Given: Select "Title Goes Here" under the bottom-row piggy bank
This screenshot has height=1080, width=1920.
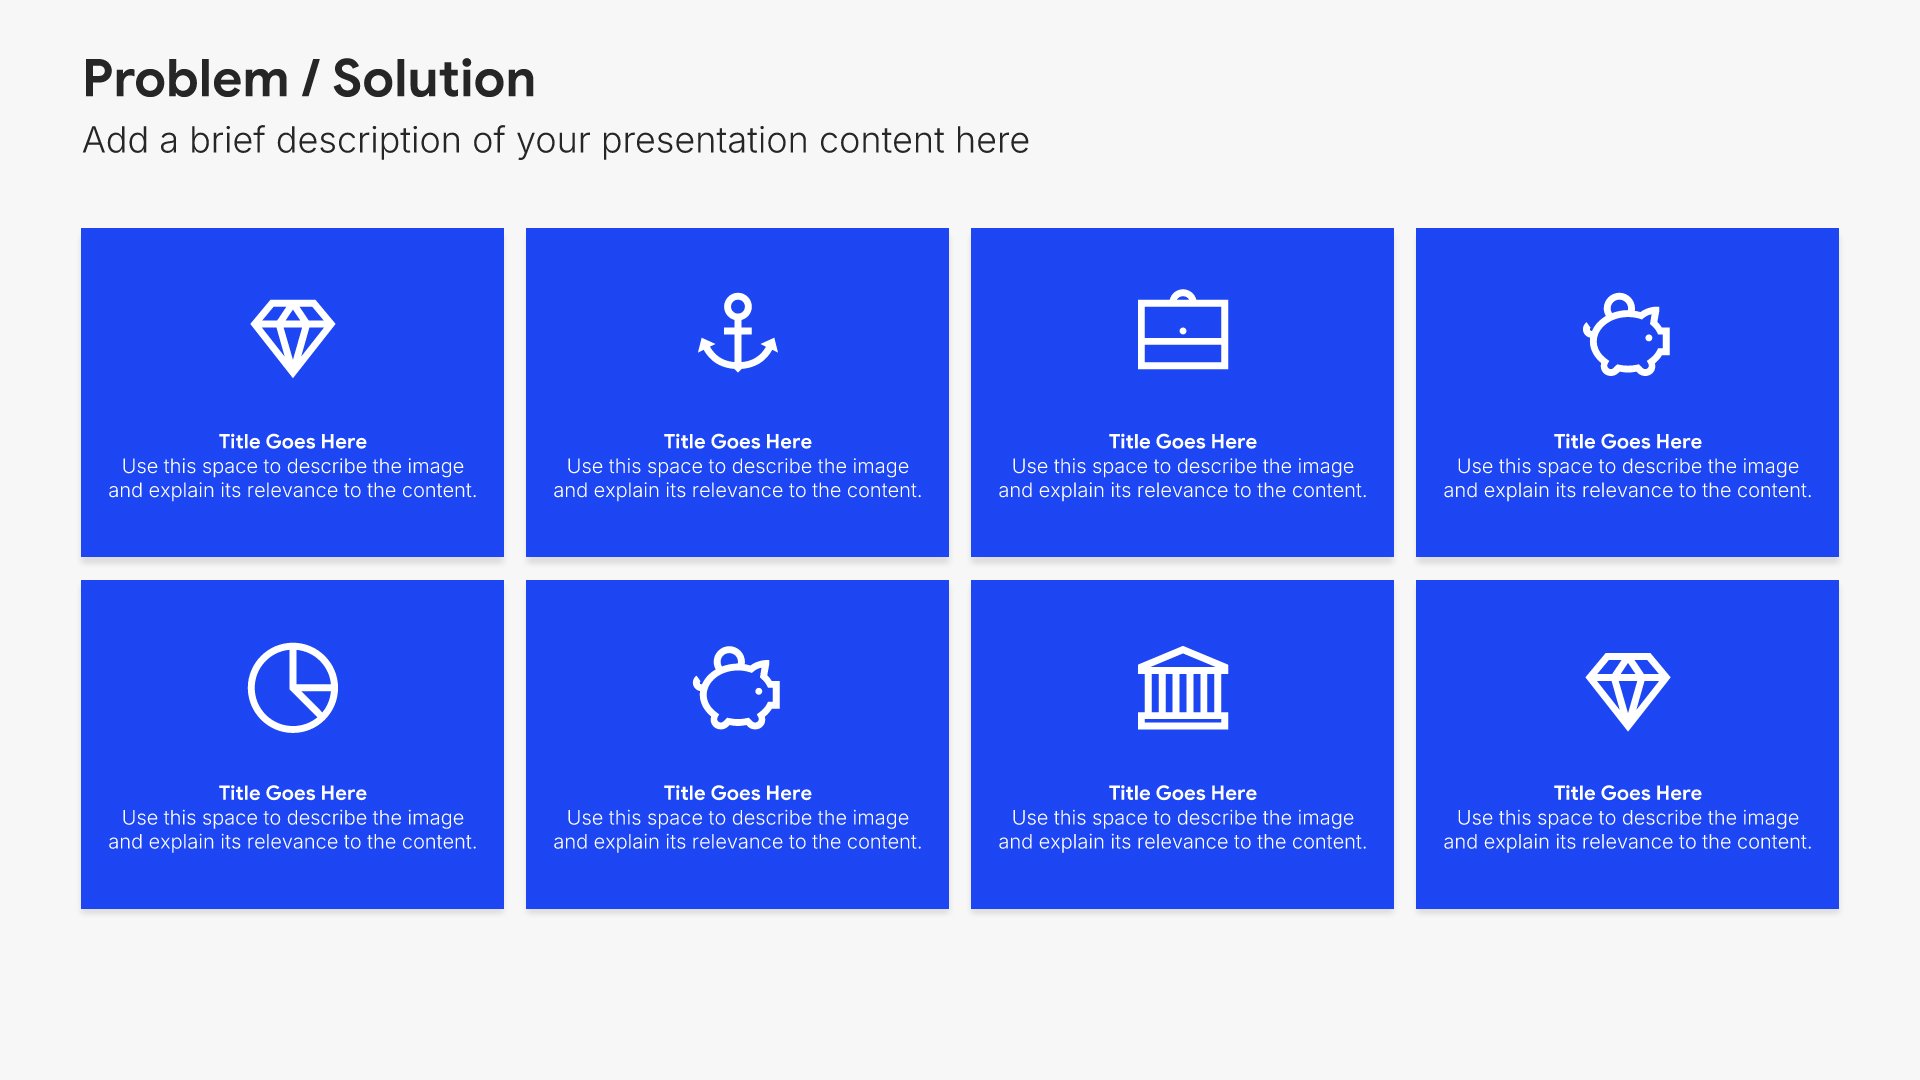Looking at the screenshot, I should coord(738,793).
